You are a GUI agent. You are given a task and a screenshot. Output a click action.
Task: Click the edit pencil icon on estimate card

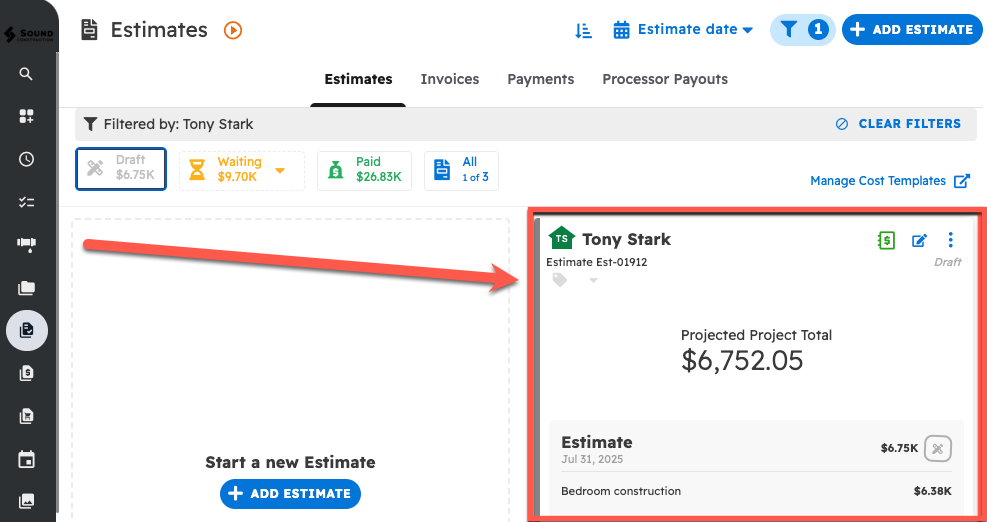tap(919, 240)
